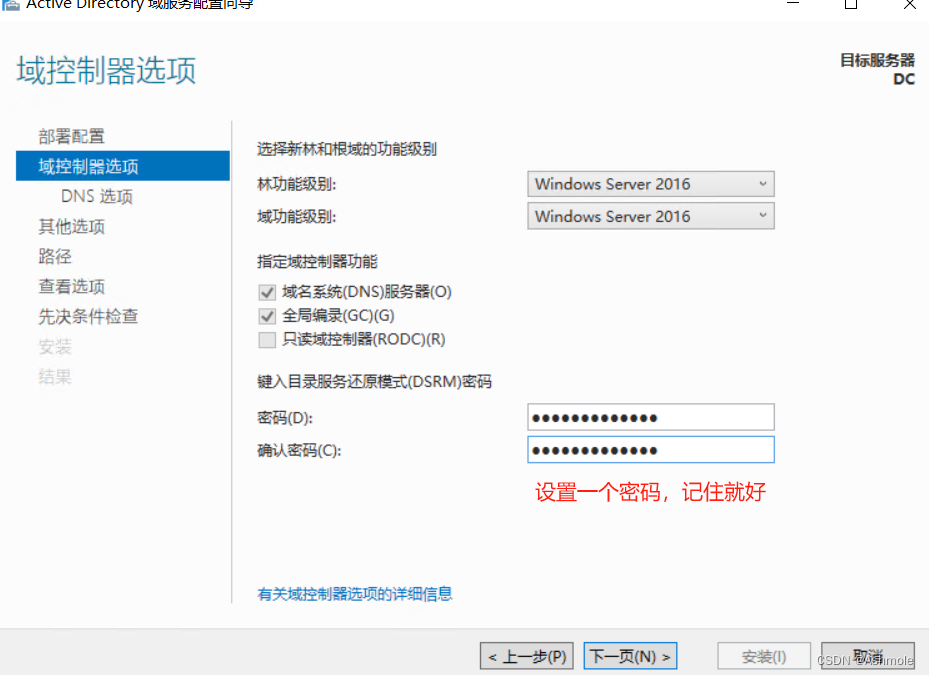Open the 先决条件检查 step

[x=88, y=316]
